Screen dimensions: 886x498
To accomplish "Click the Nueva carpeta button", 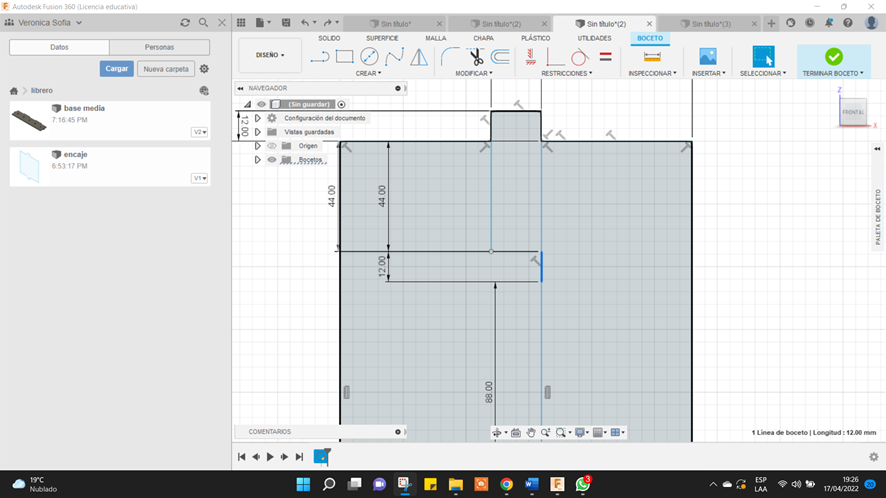I will pyautogui.click(x=165, y=69).
